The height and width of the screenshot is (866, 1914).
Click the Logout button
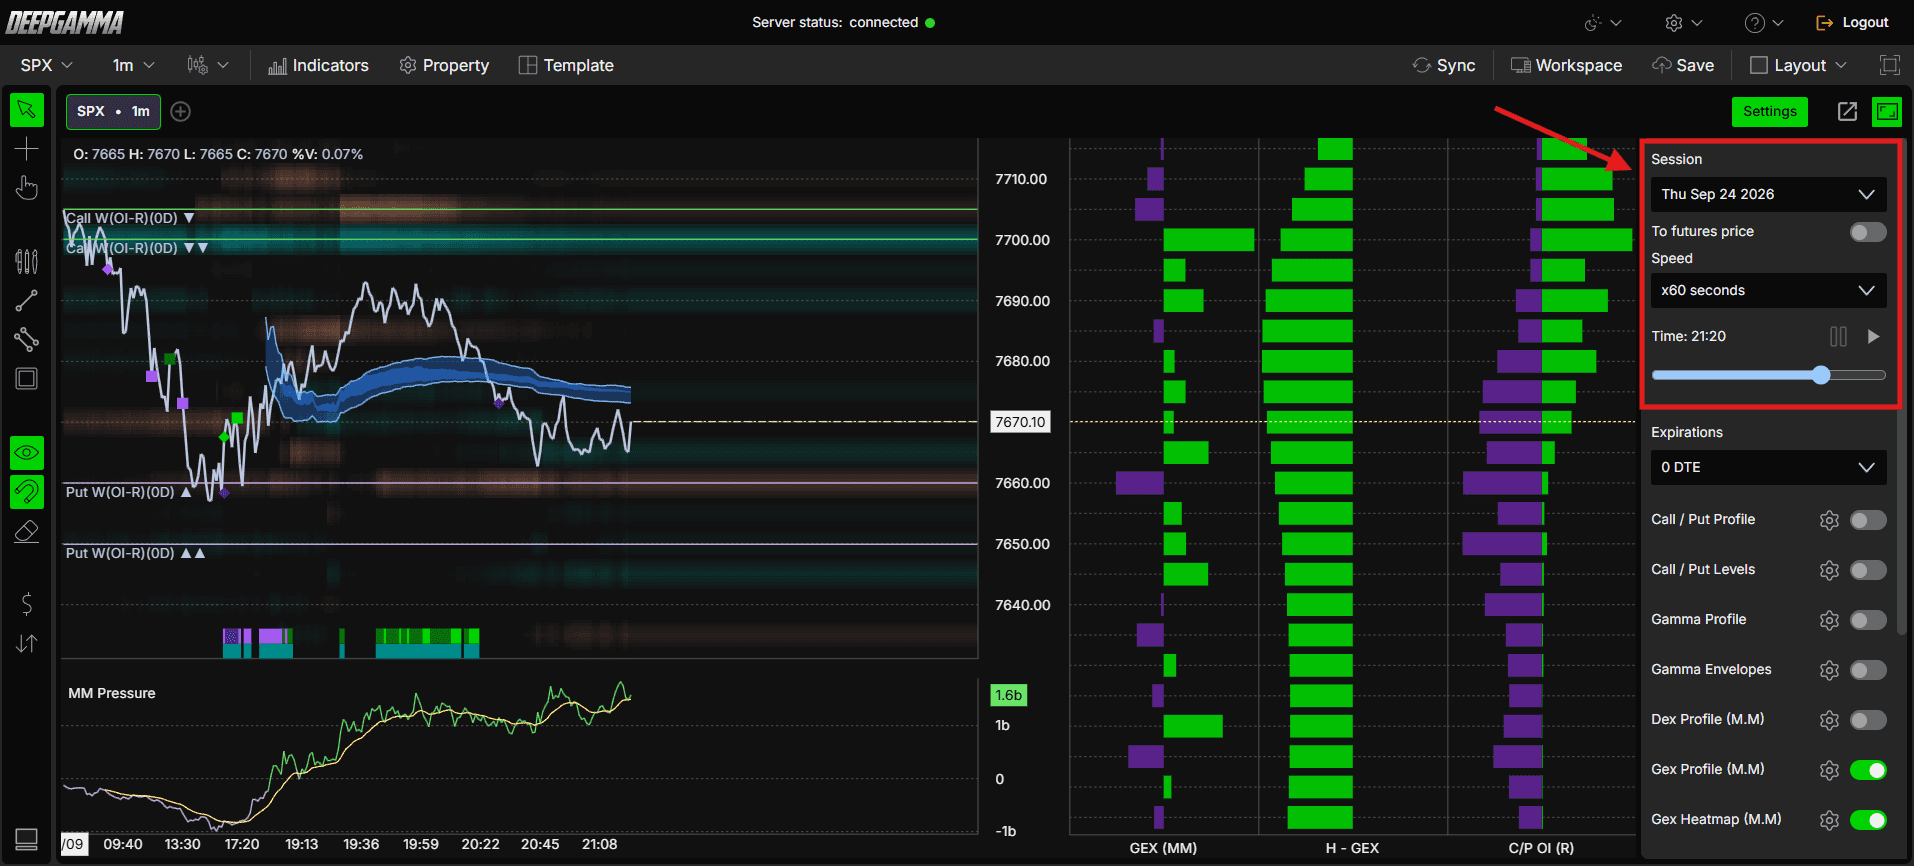pyautogui.click(x=1852, y=22)
